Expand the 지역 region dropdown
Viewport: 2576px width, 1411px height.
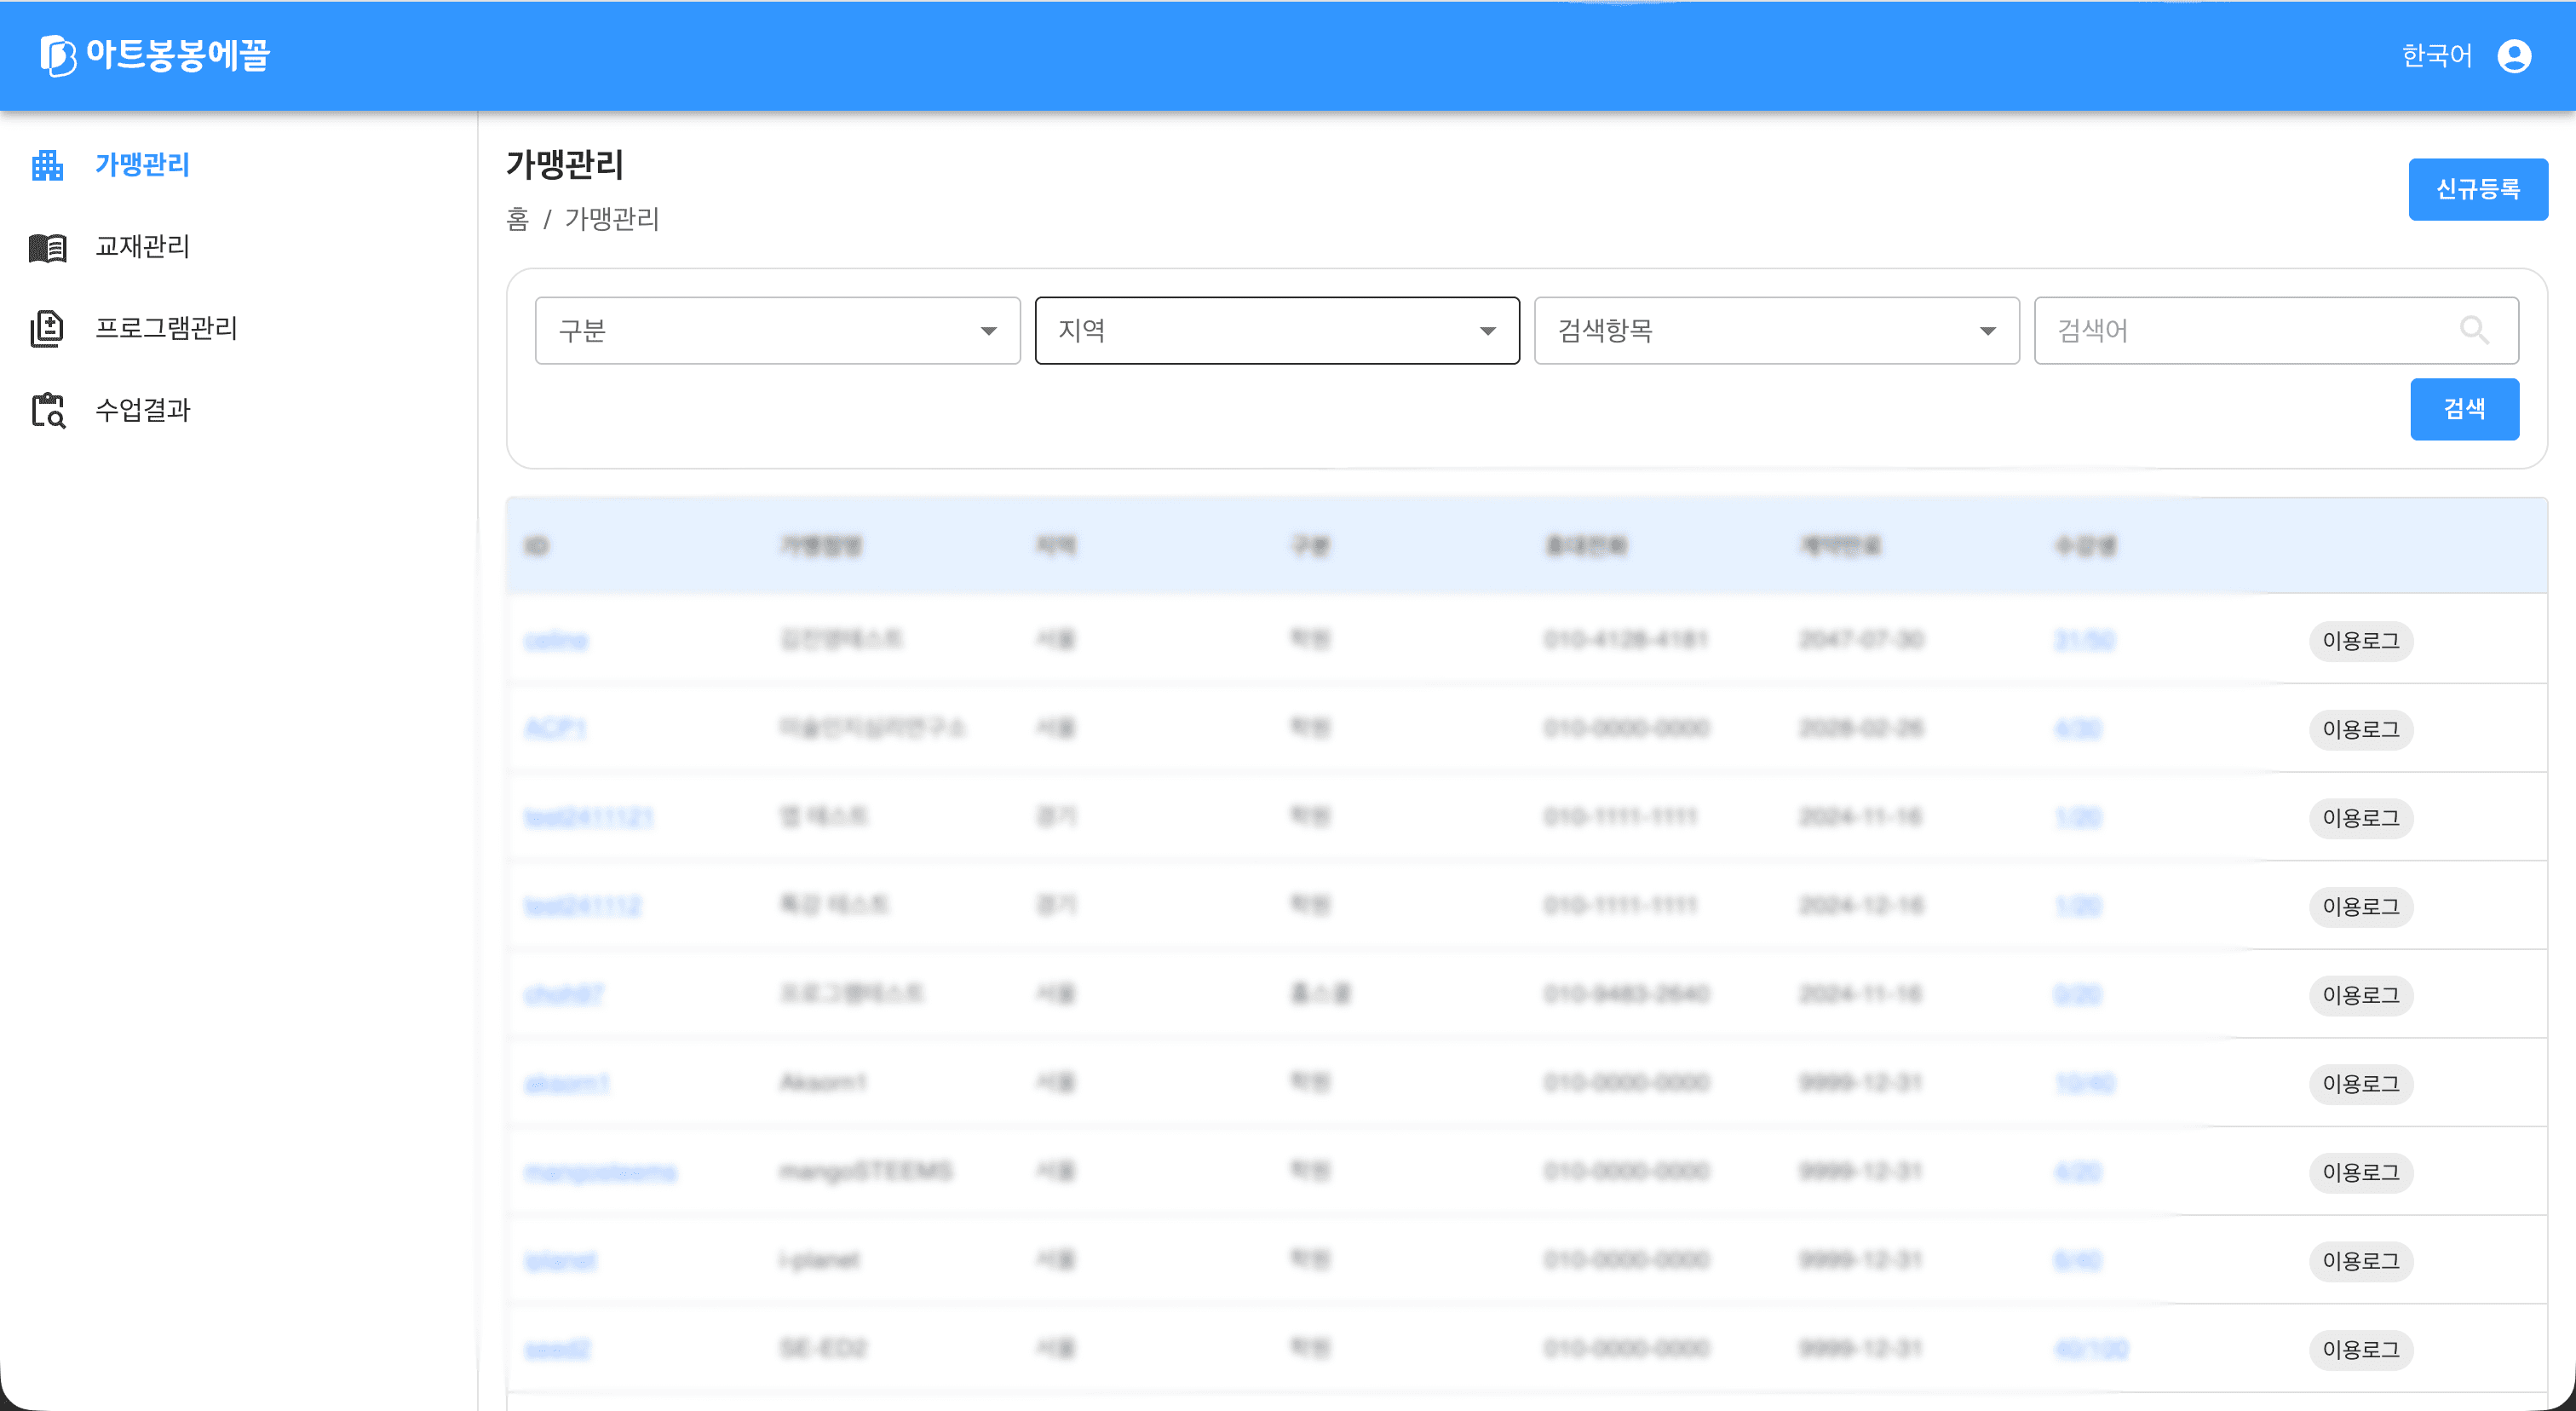tap(1277, 331)
